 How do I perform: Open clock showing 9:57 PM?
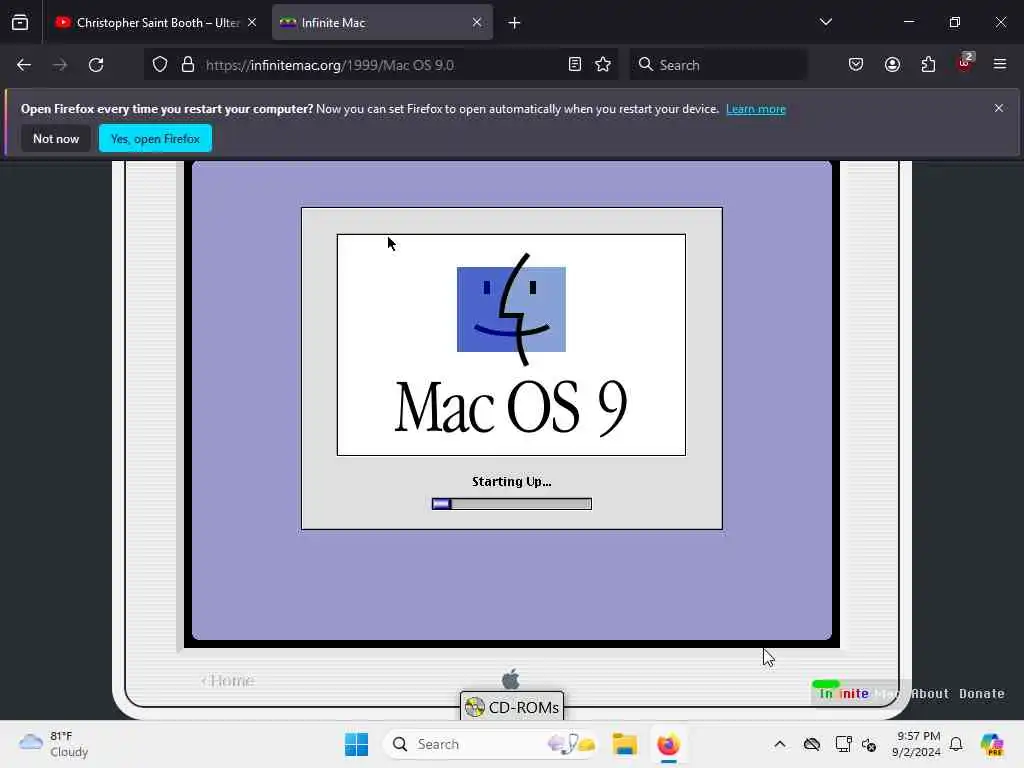click(917, 744)
